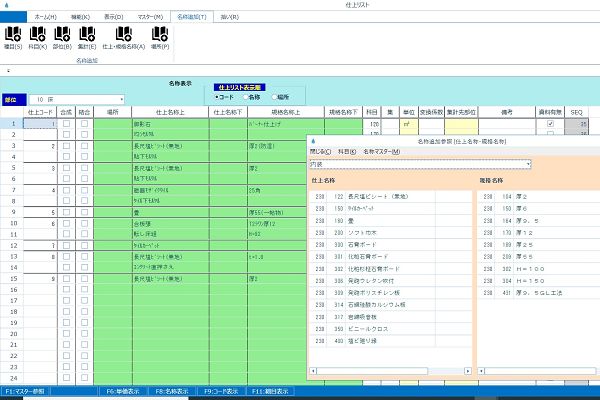Click right arrow of 仕上名称 list scrollbar
The image size is (600, 400).
[468, 371]
